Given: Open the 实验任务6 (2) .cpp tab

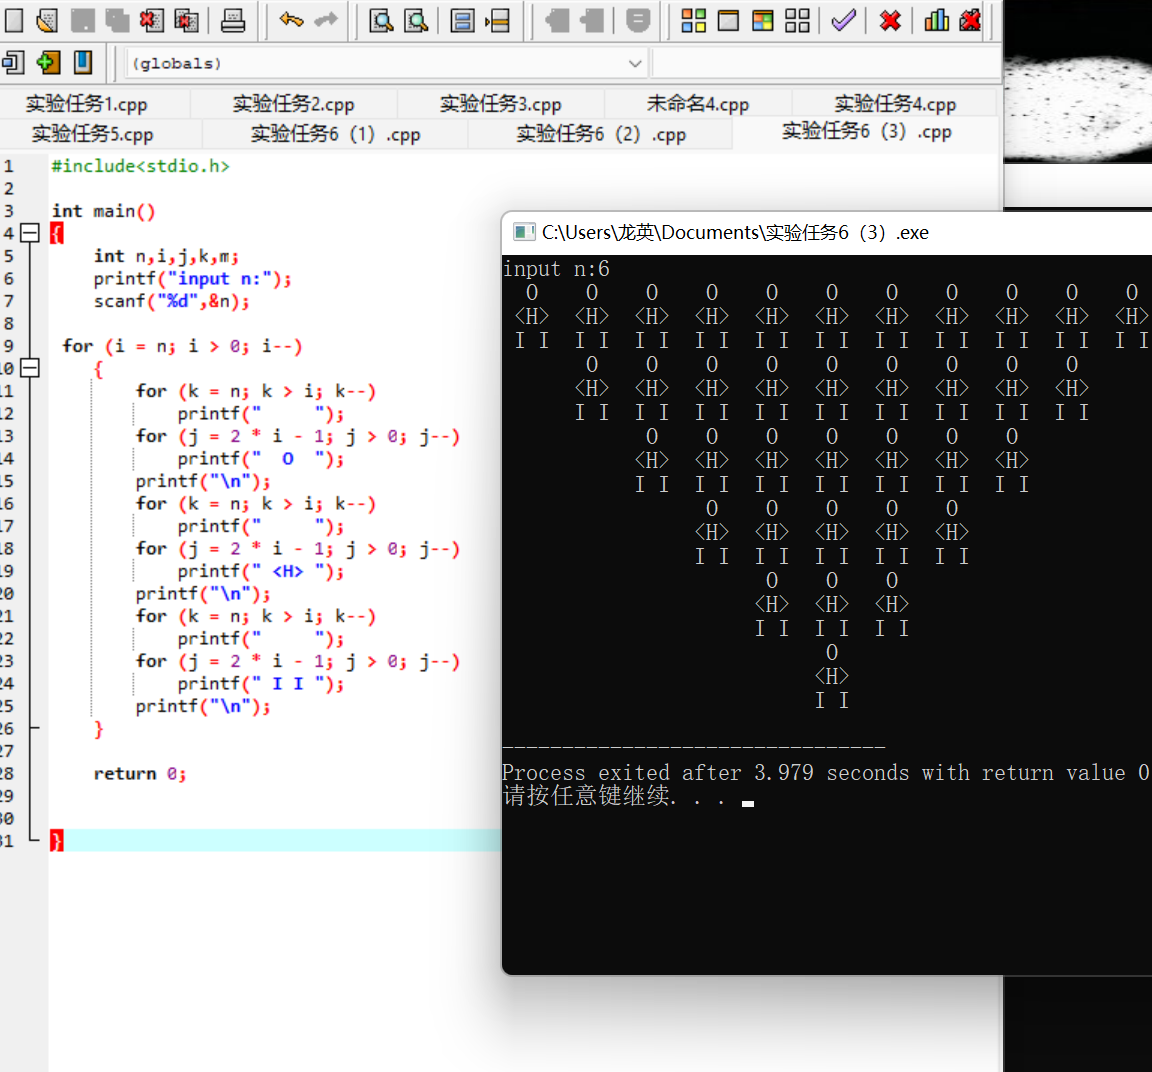Looking at the screenshot, I should tap(601, 134).
